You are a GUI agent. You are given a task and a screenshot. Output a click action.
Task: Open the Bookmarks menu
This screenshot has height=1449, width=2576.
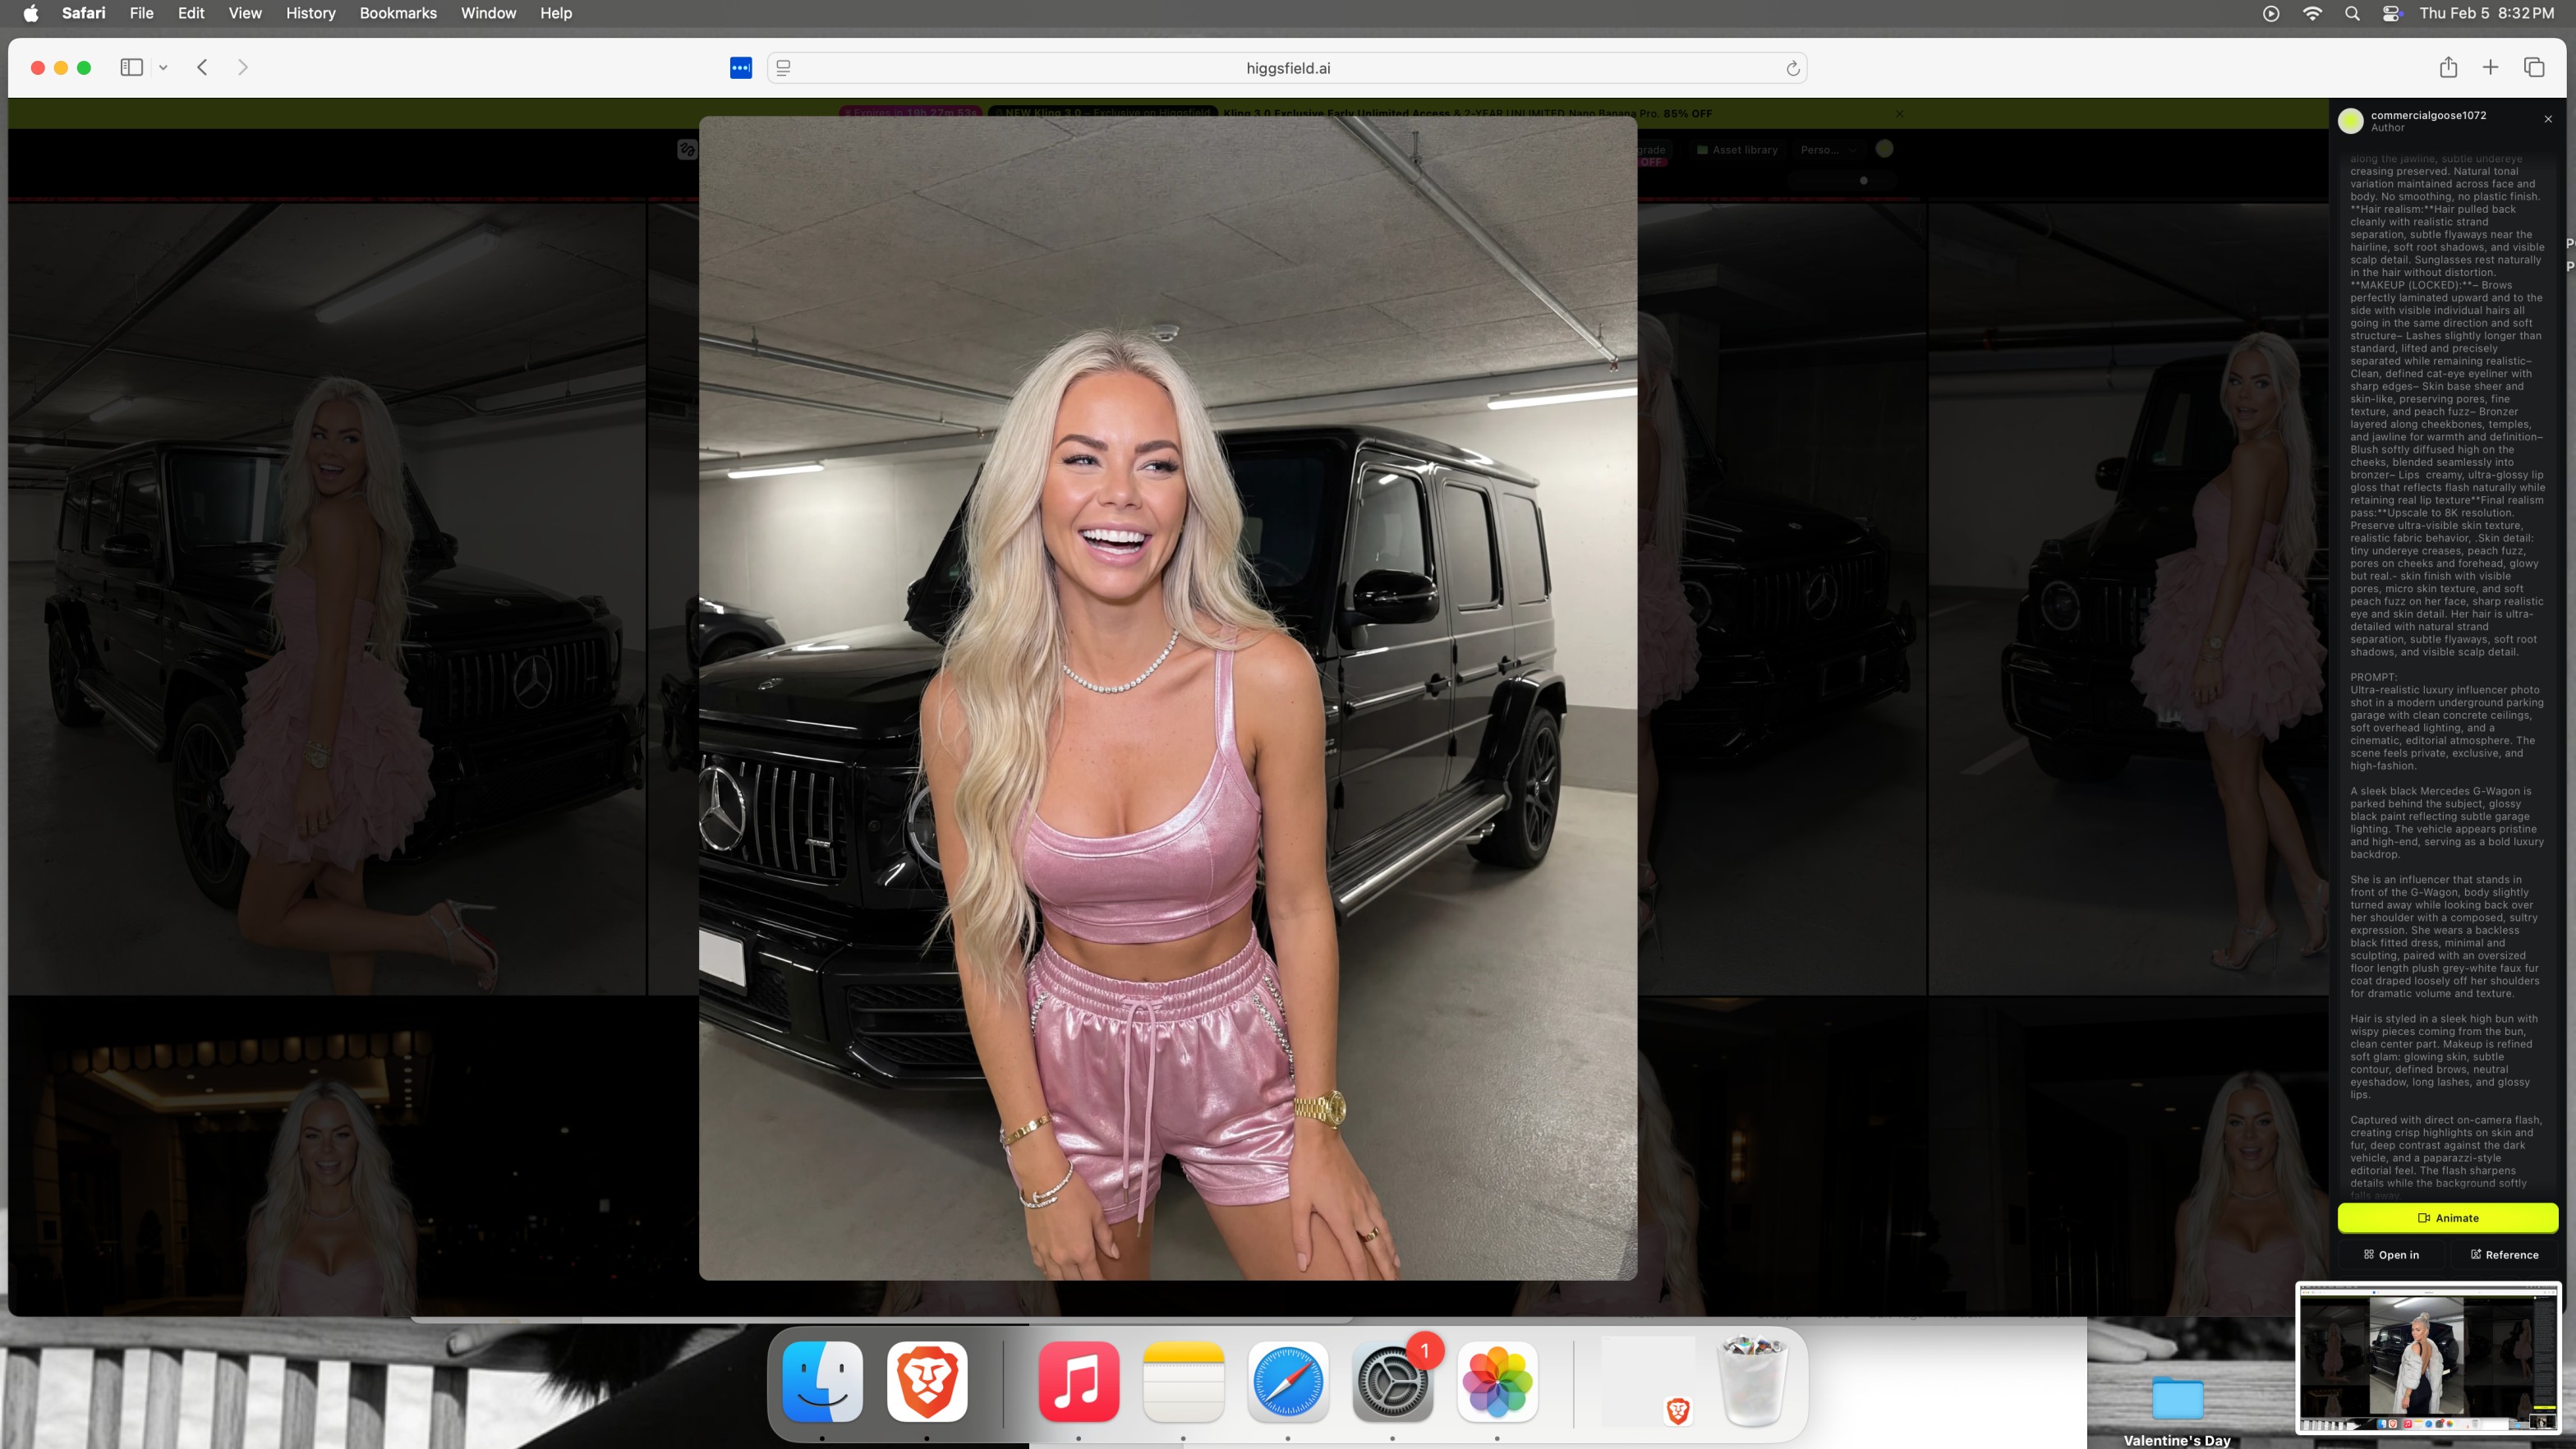tap(397, 13)
